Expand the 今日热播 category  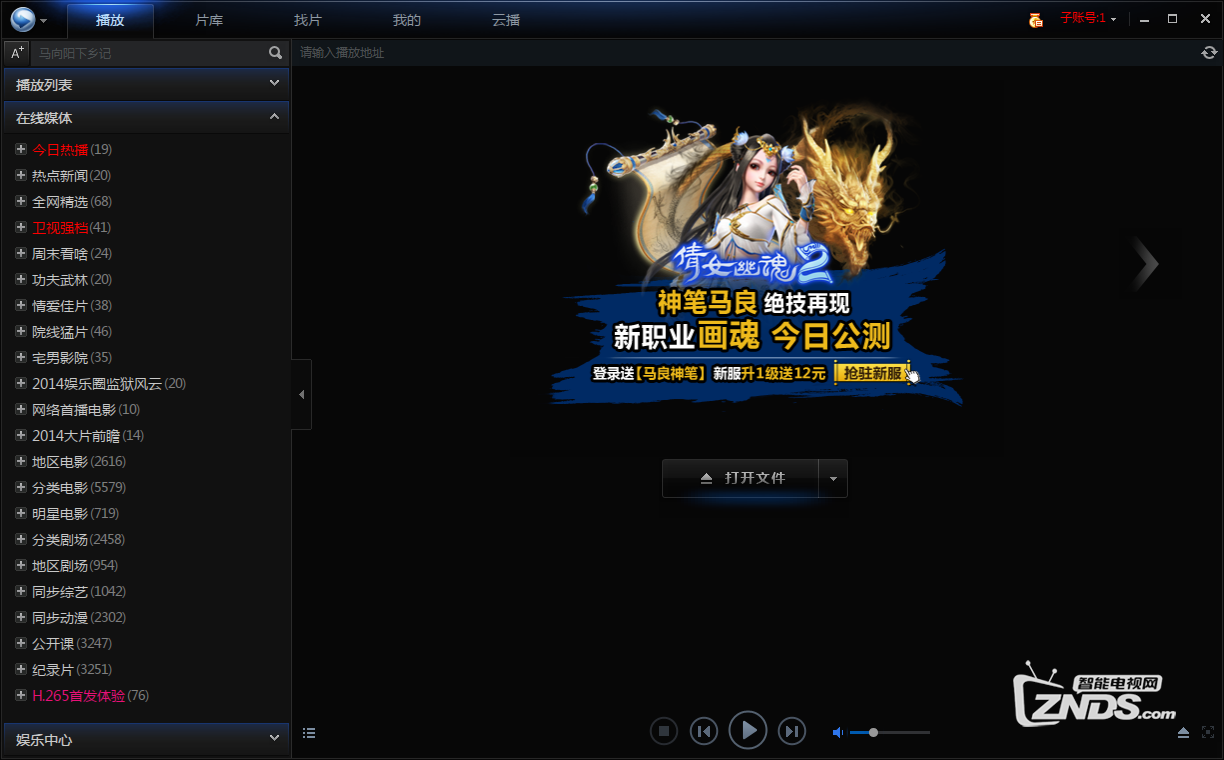tap(21, 149)
